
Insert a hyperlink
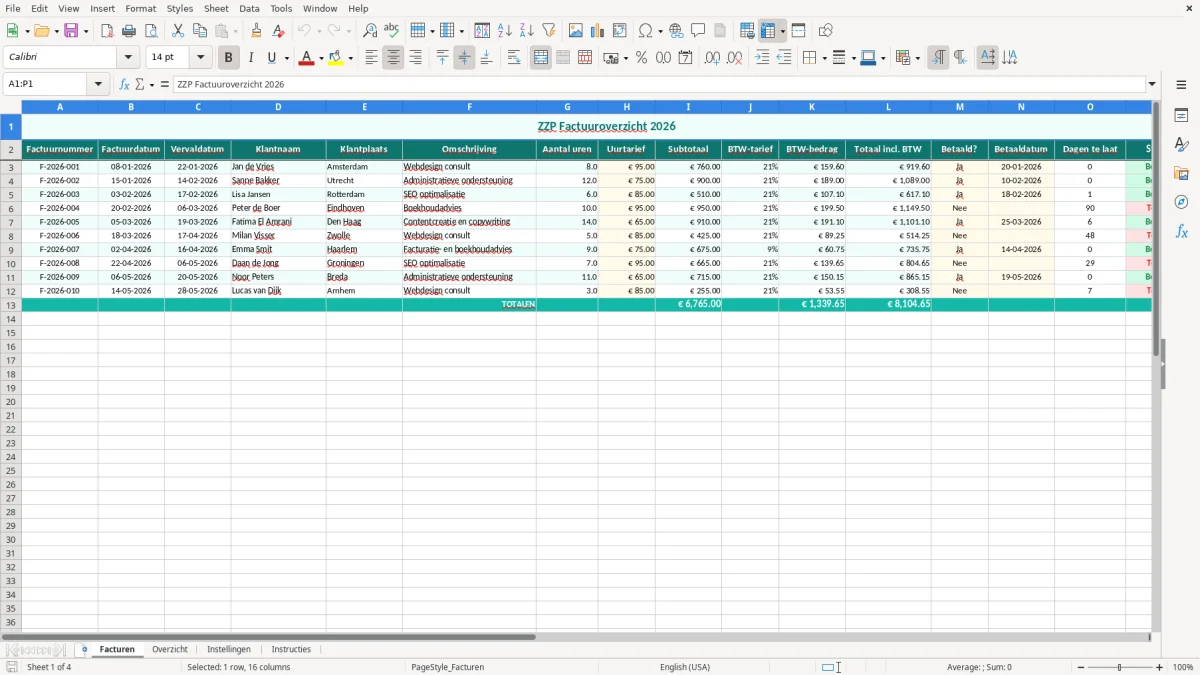click(x=676, y=31)
